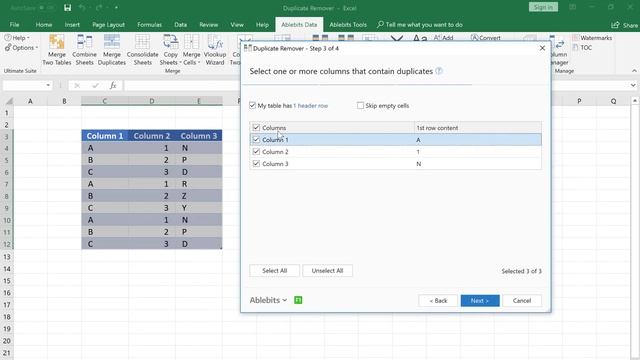Toggle the Columns header checkbox
The height and width of the screenshot is (360, 640).
256,128
